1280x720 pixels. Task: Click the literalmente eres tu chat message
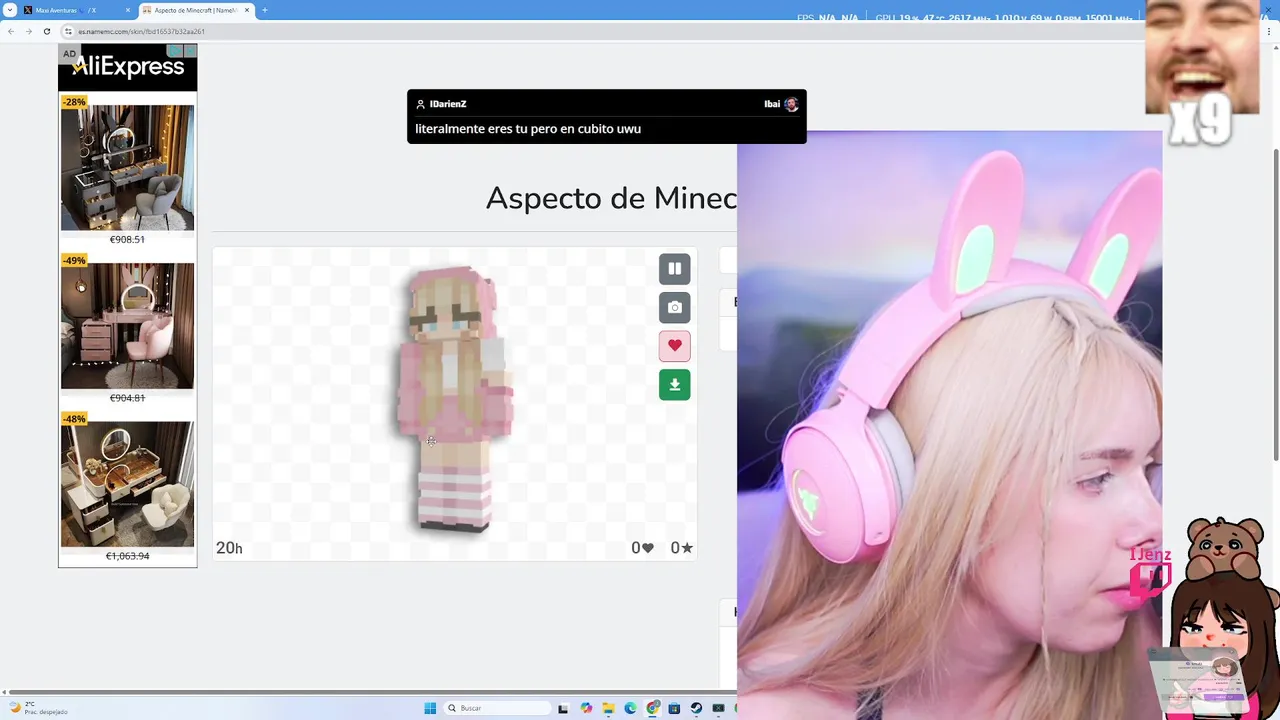(x=528, y=129)
